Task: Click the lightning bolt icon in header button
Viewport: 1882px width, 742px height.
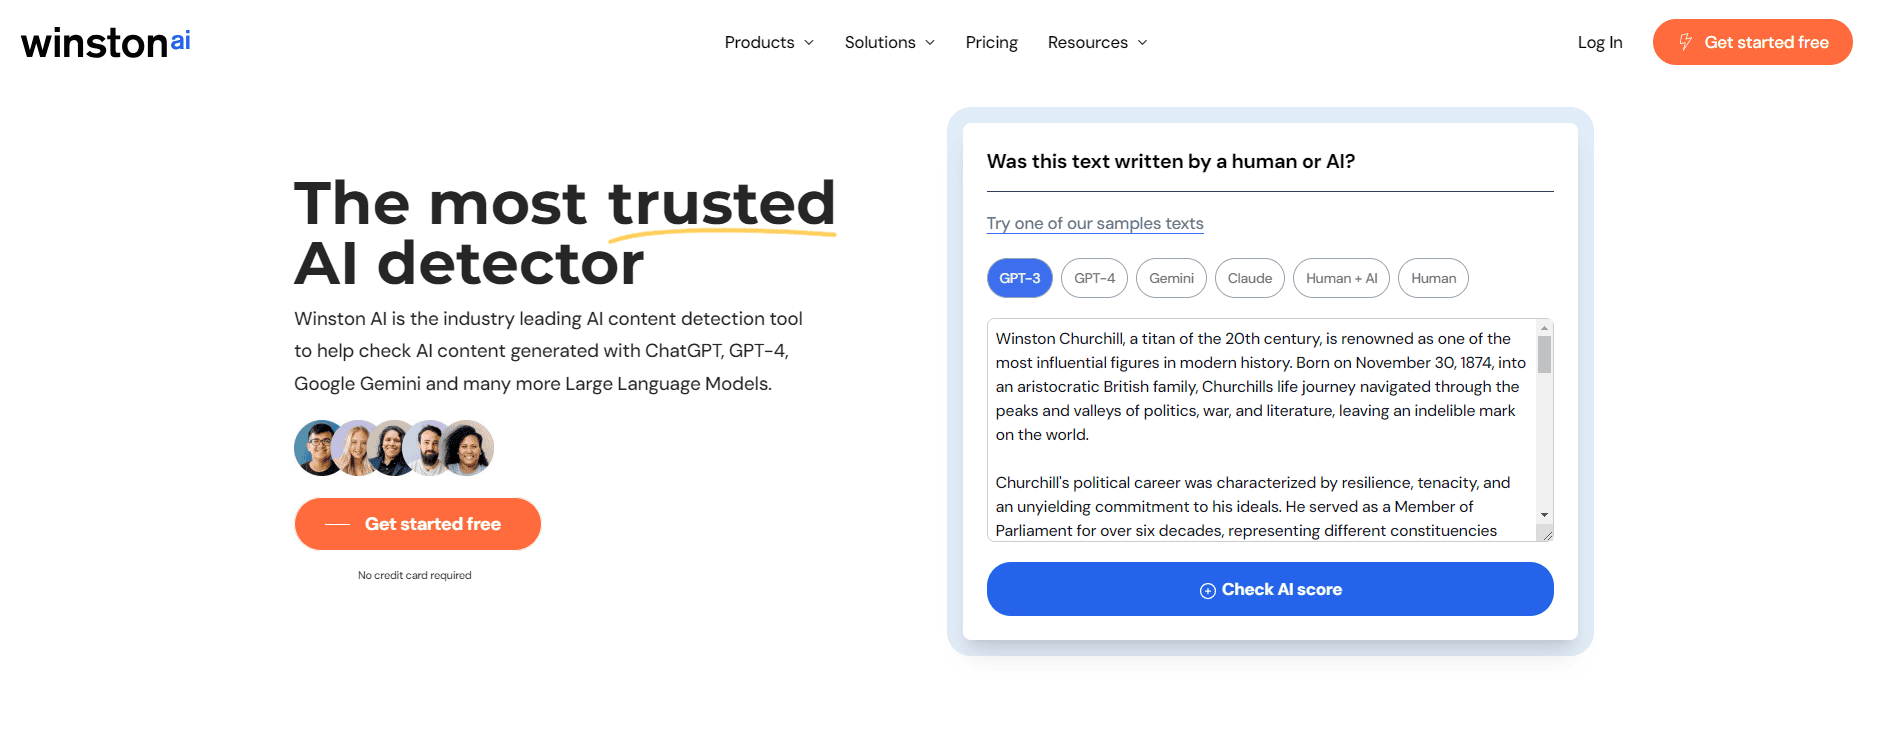Action: (x=1685, y=42)
